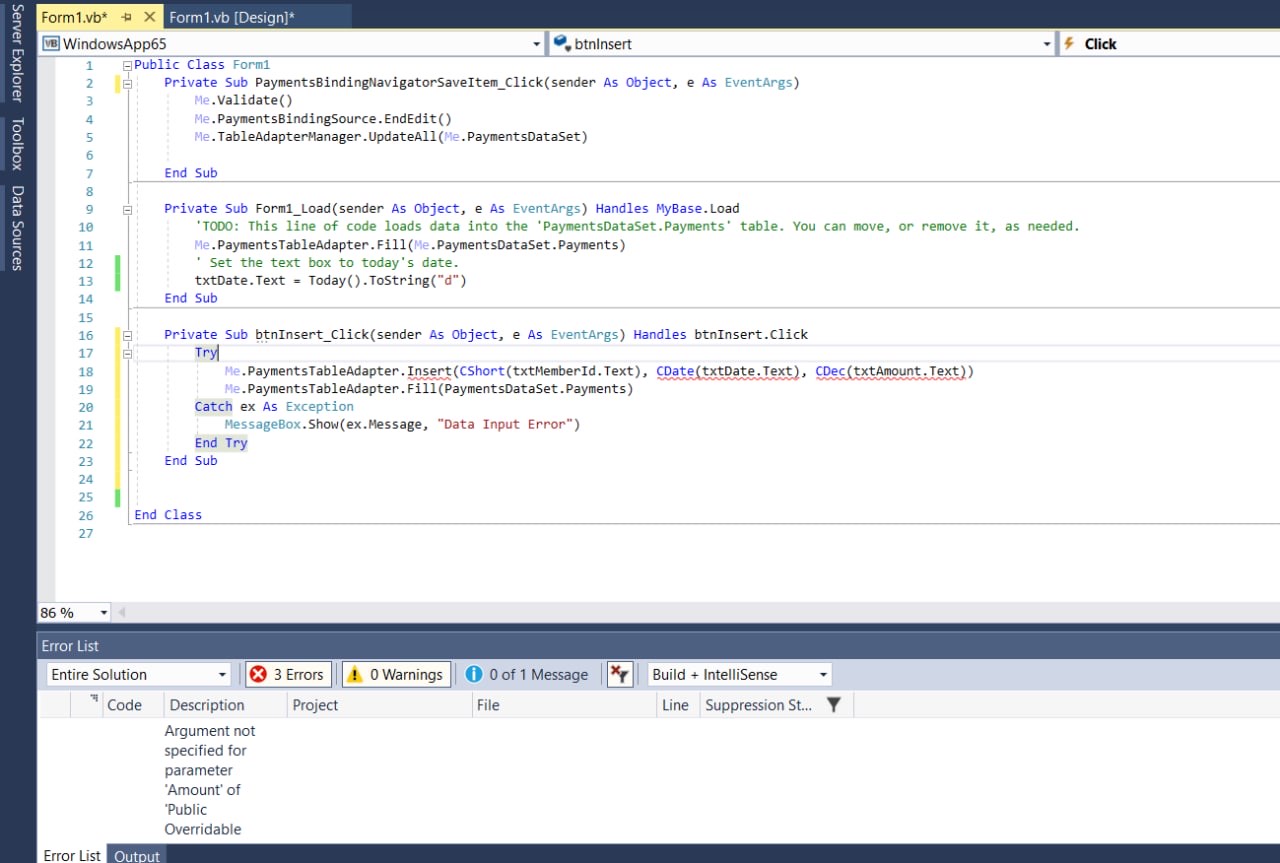Switch to the Output tab

136,855
